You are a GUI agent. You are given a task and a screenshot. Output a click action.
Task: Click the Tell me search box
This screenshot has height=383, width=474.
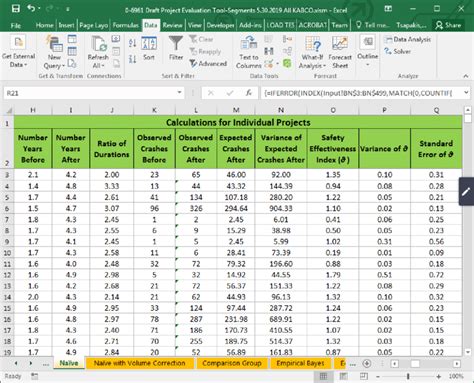pyautogui.click(x=373, y=25)
